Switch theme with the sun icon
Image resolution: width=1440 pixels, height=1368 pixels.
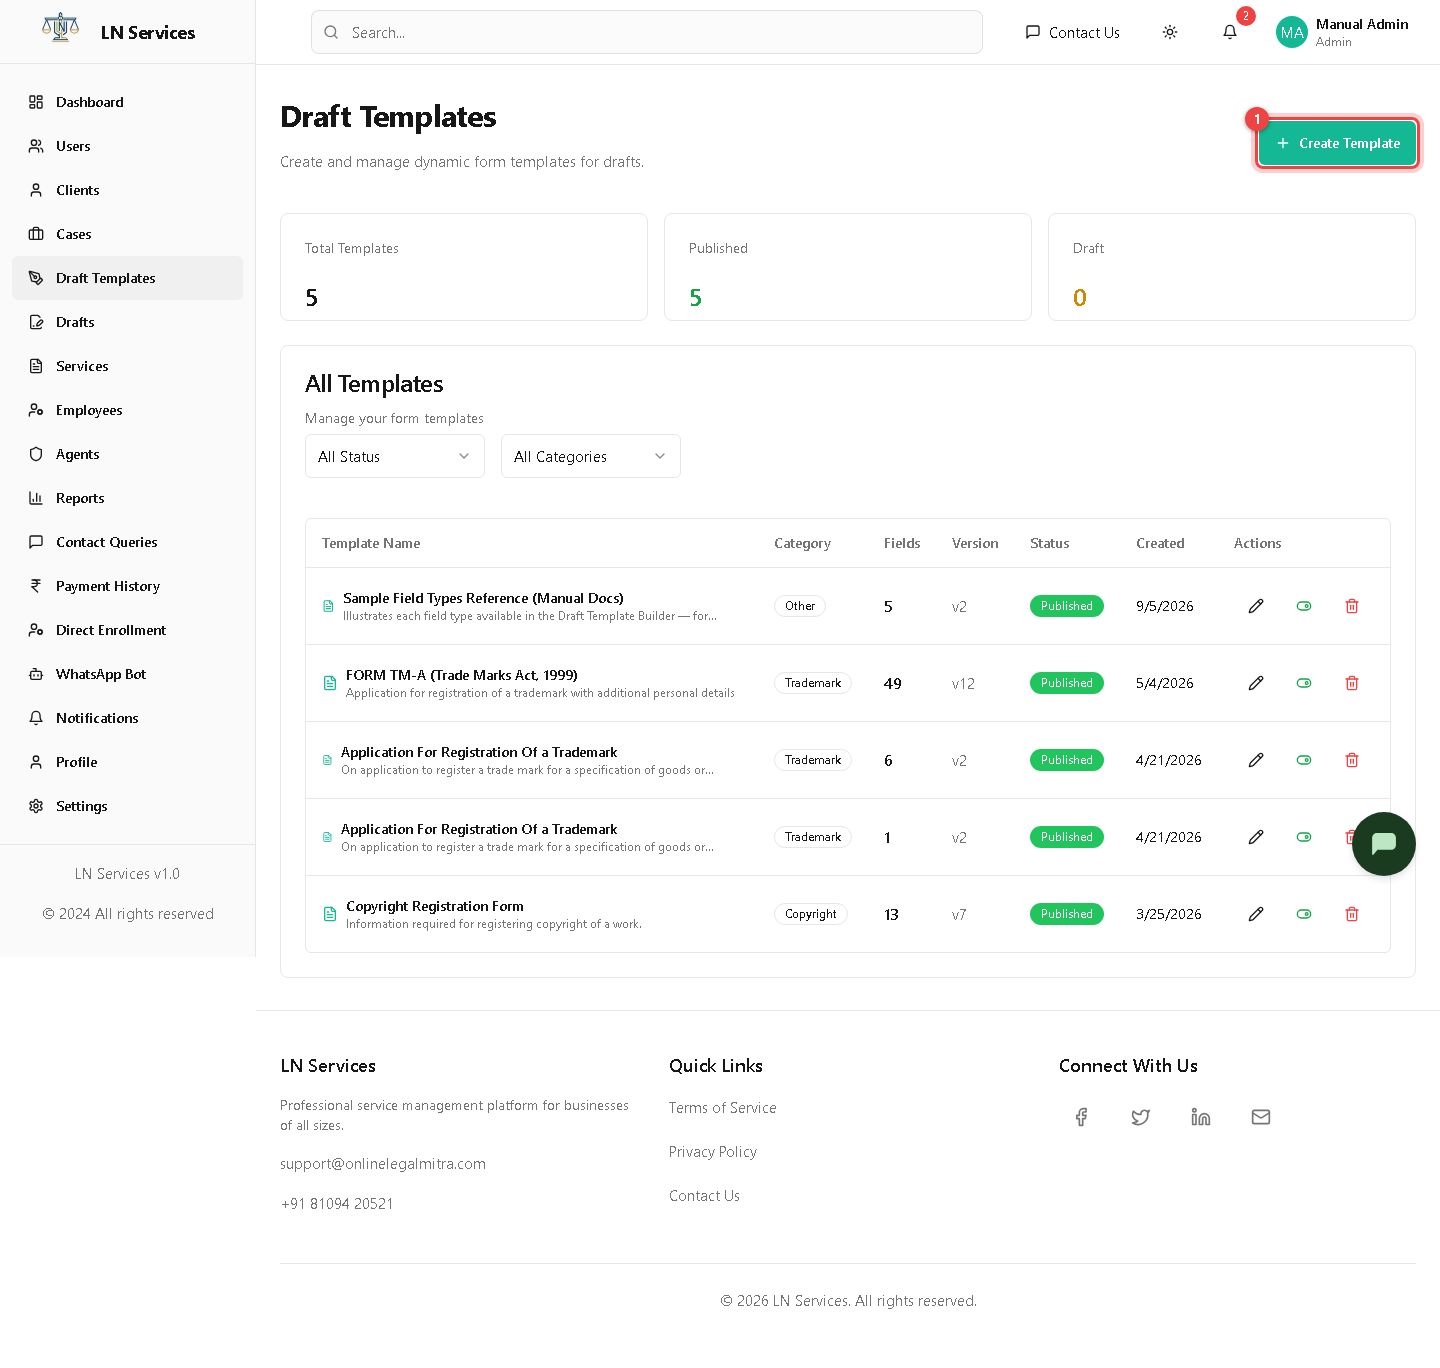pos(1170,32)
